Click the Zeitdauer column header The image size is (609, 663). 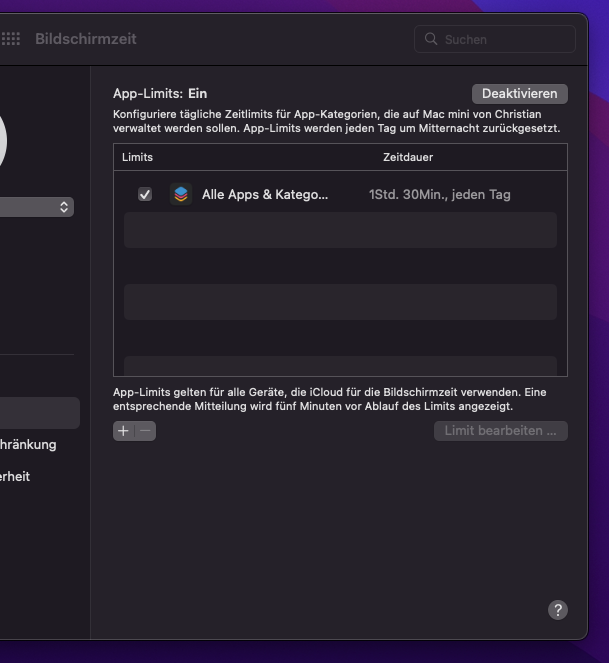click(408, 157)
